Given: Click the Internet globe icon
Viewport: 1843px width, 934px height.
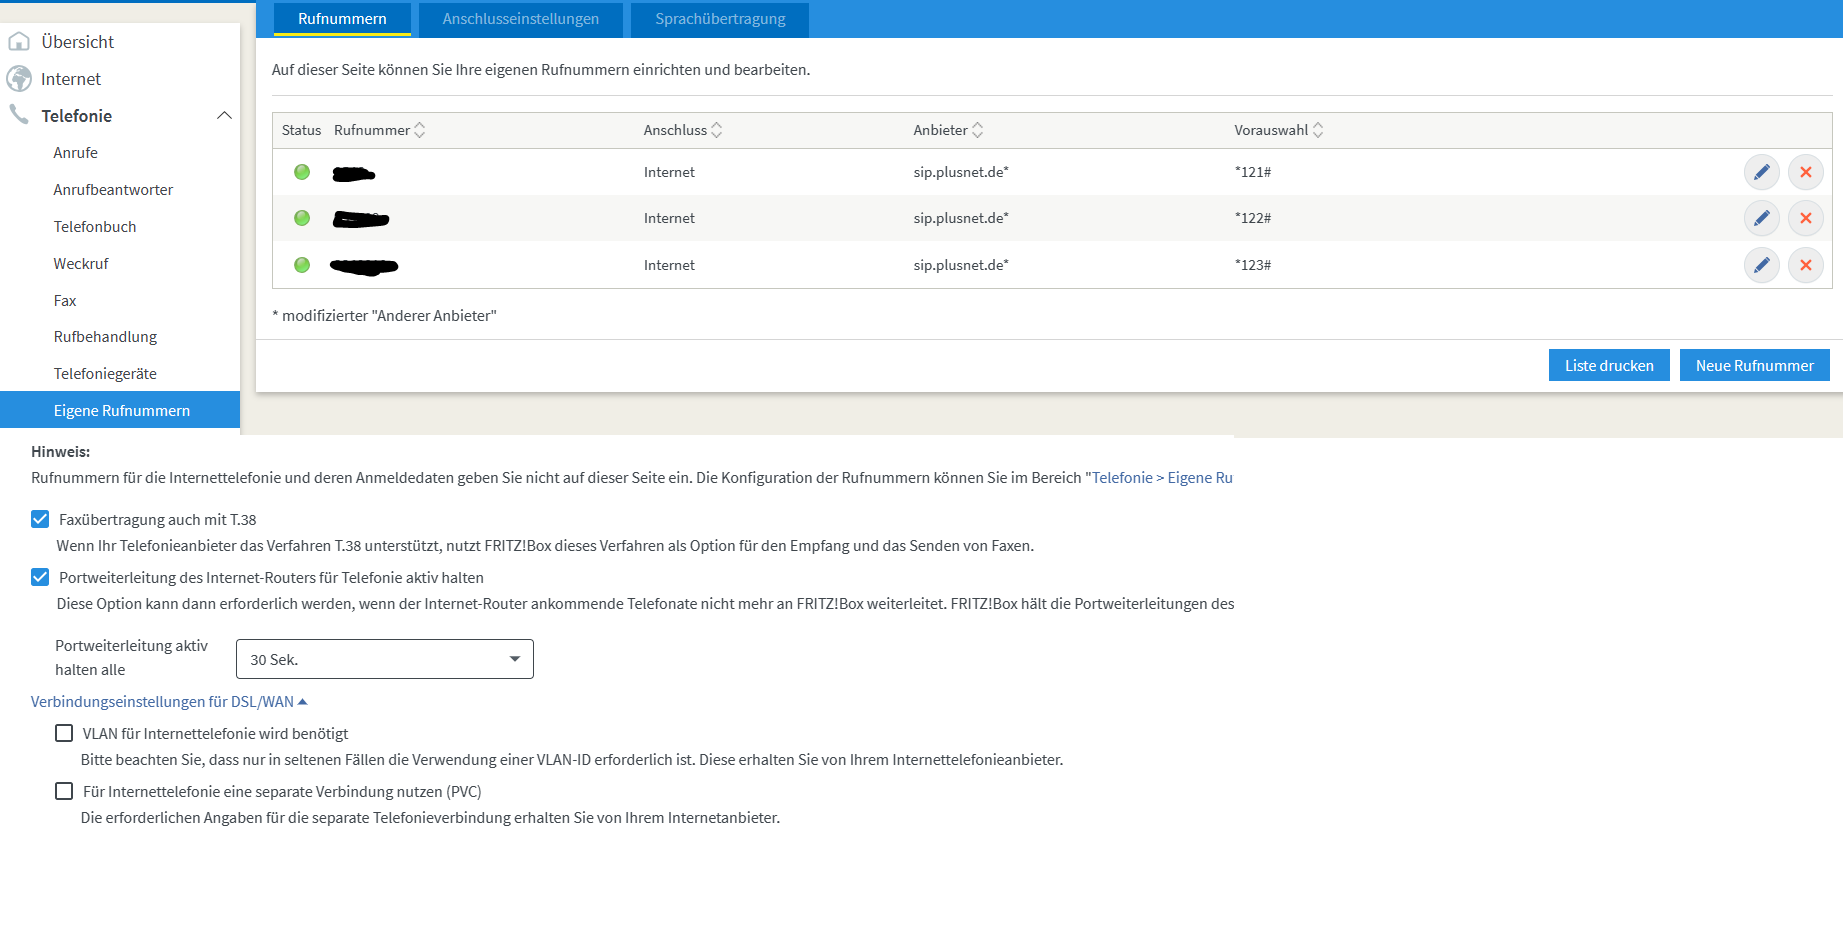Looking at the screenshot, I should 19,79.
